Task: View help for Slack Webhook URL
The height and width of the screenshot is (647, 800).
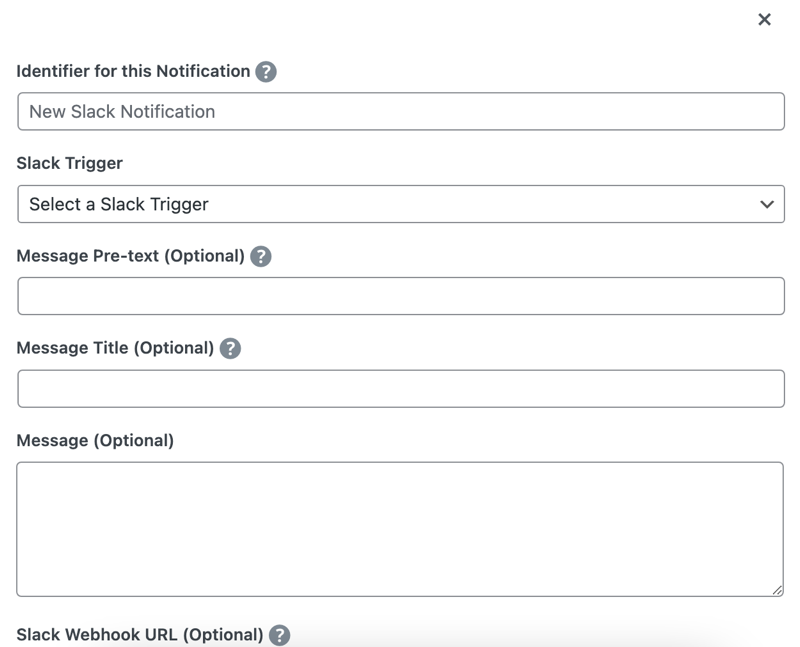Action: click(x=280, y=635)
